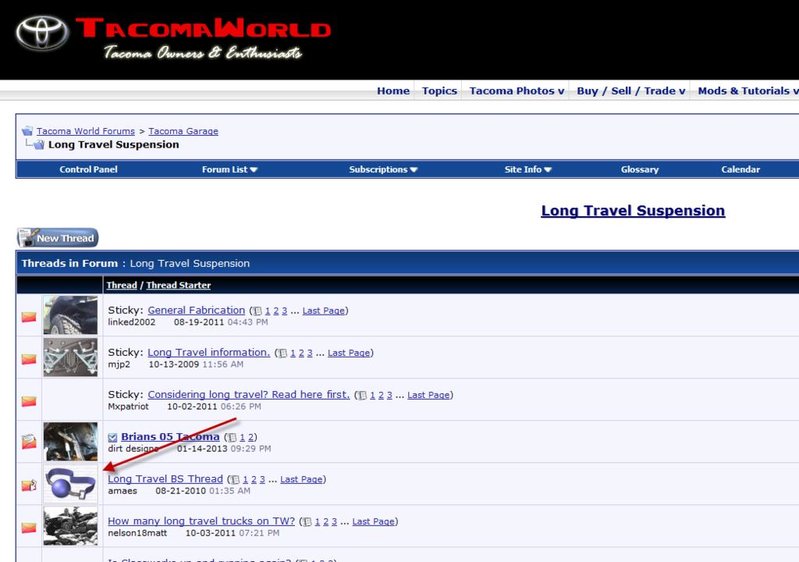This screenshot has width=799, height=562.
Task: Jump to Last Page of Long Travel BS Thread
Action: tap(301, 480)
